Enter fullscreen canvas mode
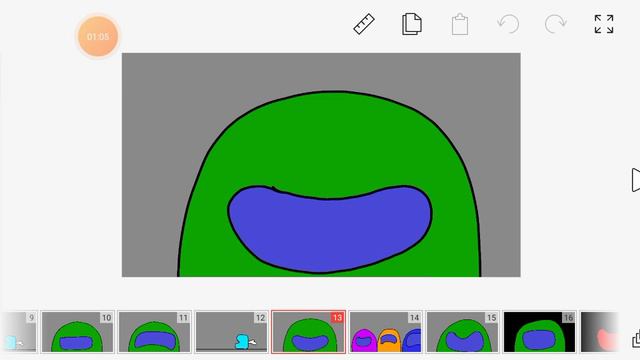The height and width of the screenshot is (360, 640). click(x=604, y=24)
